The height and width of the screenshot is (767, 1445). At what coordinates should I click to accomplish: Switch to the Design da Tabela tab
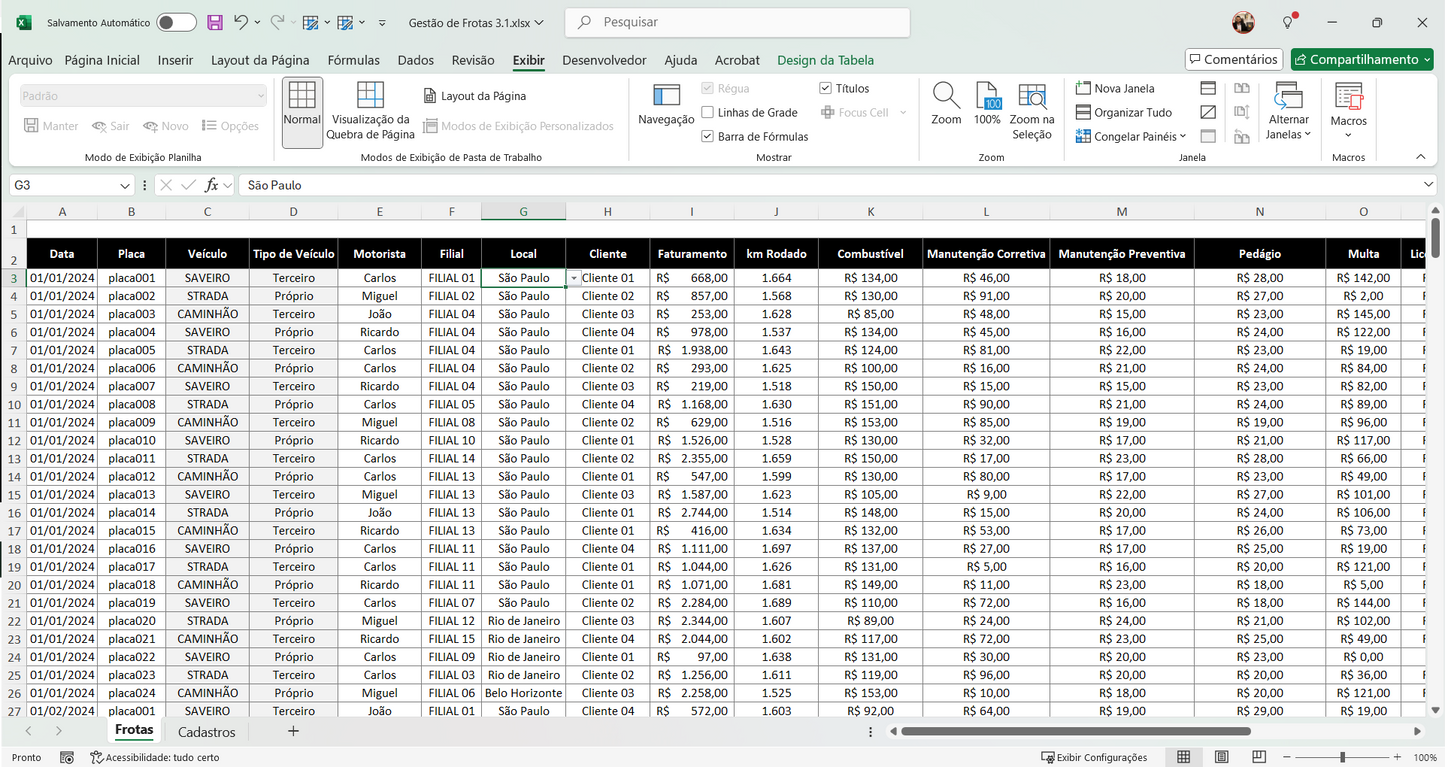click(825, 60)
